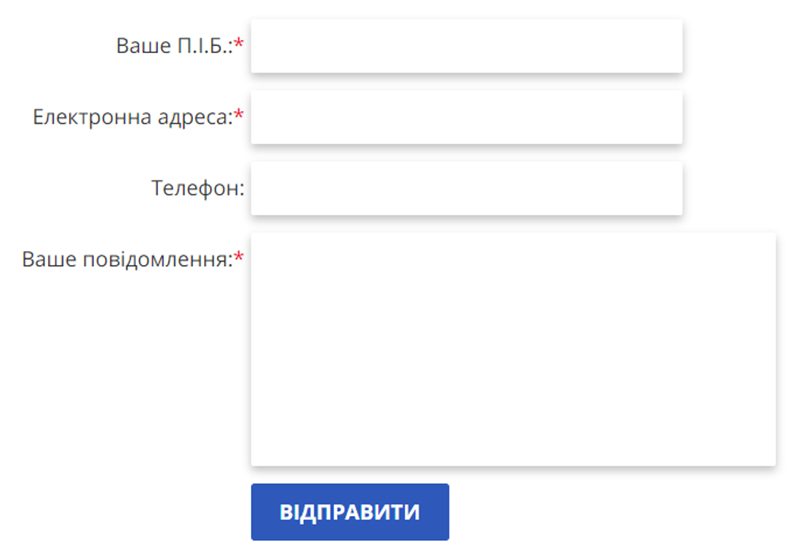Click the Ваше П.І.Б. input field

point(466,46)
